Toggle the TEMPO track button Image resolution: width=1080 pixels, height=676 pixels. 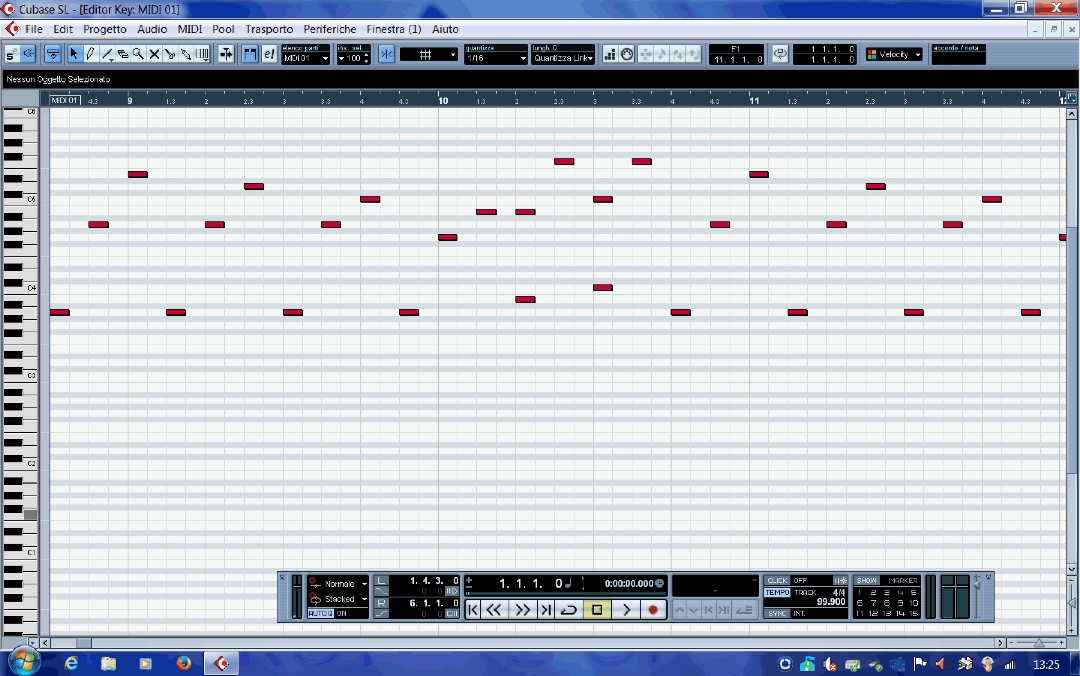click(778, 593)
